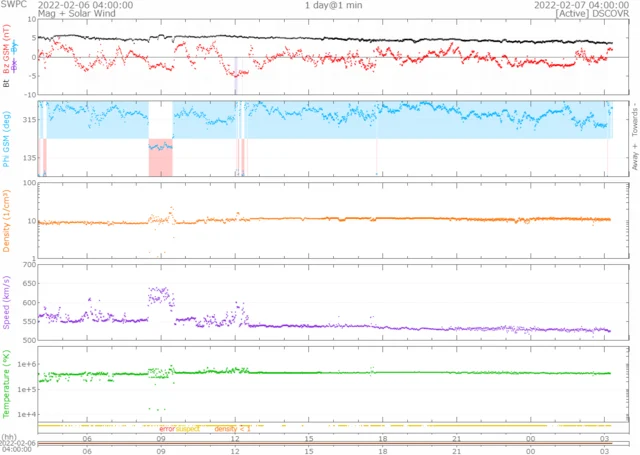Click the 12 hour tick on time axis
This screenshot has width=640, height=455.
(x=235, y=438)
